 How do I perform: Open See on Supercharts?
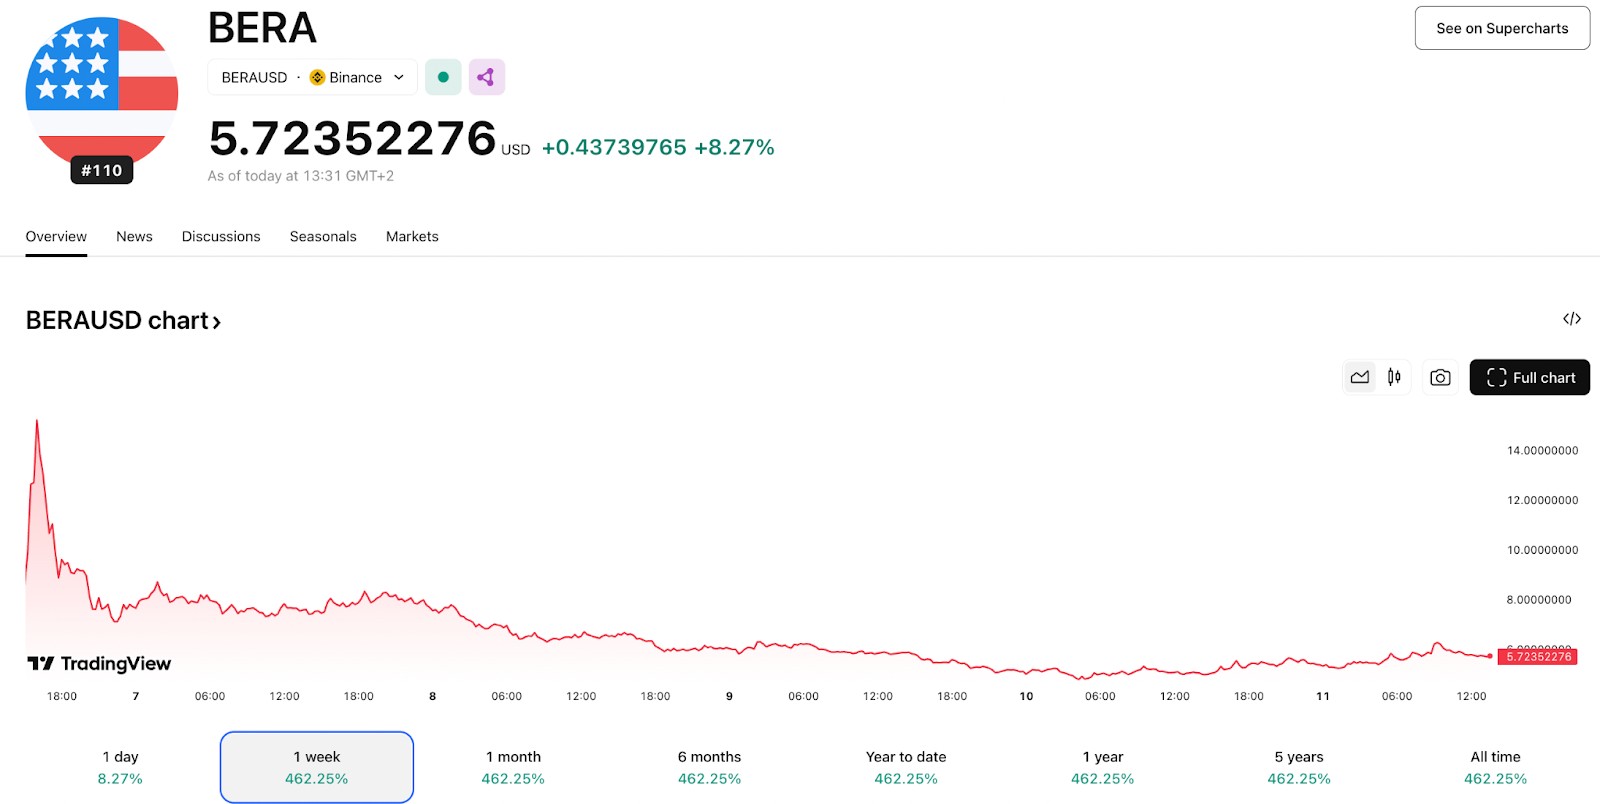(1502, 28)
